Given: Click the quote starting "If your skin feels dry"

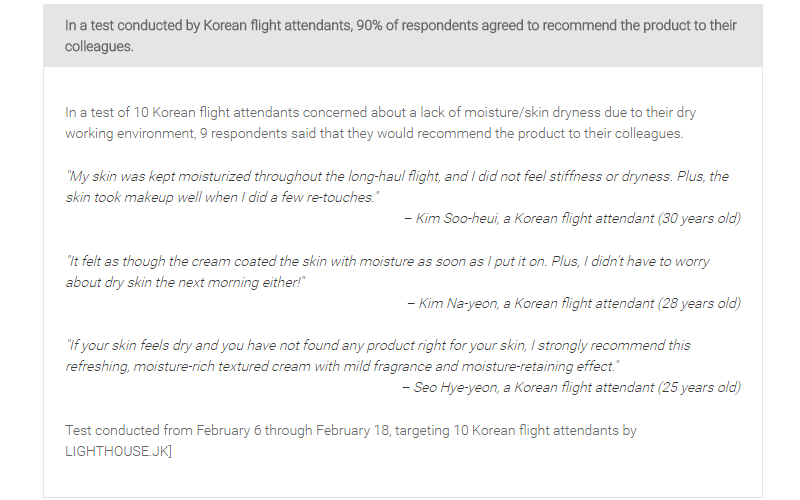Looking at the screenshot, I should point(378,355).
